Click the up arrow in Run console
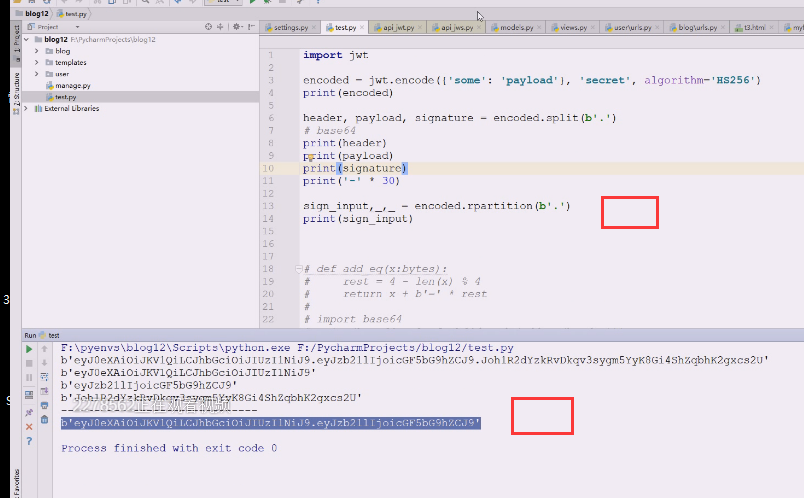The width and height of the screenshot is (804, 498). click(45, 349)
